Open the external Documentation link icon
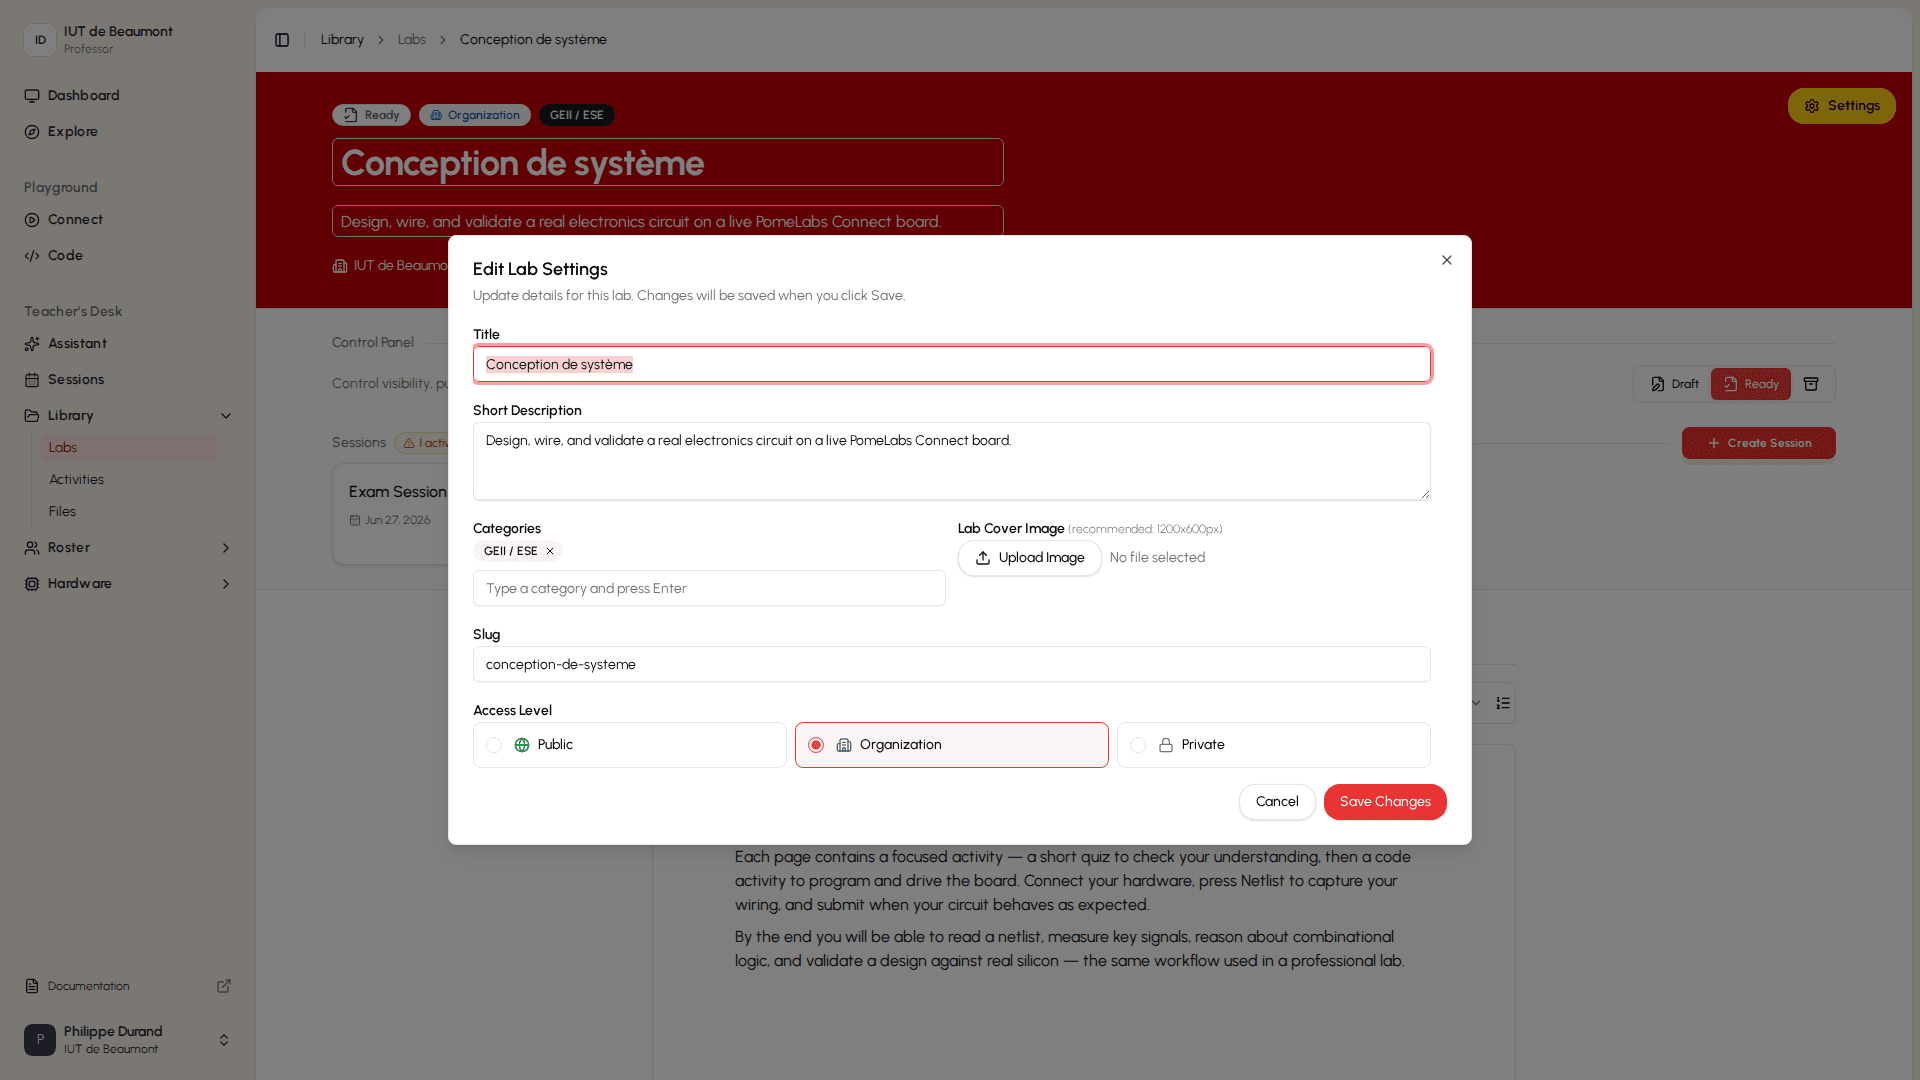The width and height of the screenshot is (1920, 1080). click(x=224, y=986)
